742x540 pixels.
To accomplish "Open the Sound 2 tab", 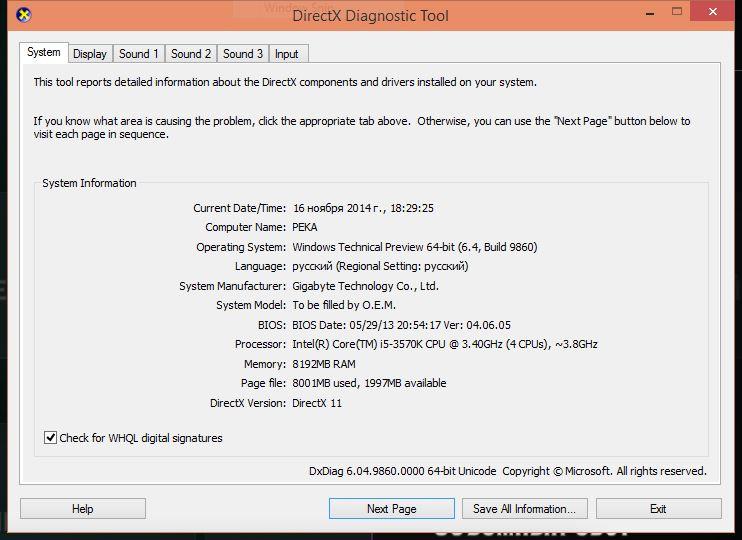I will [191, 54].
